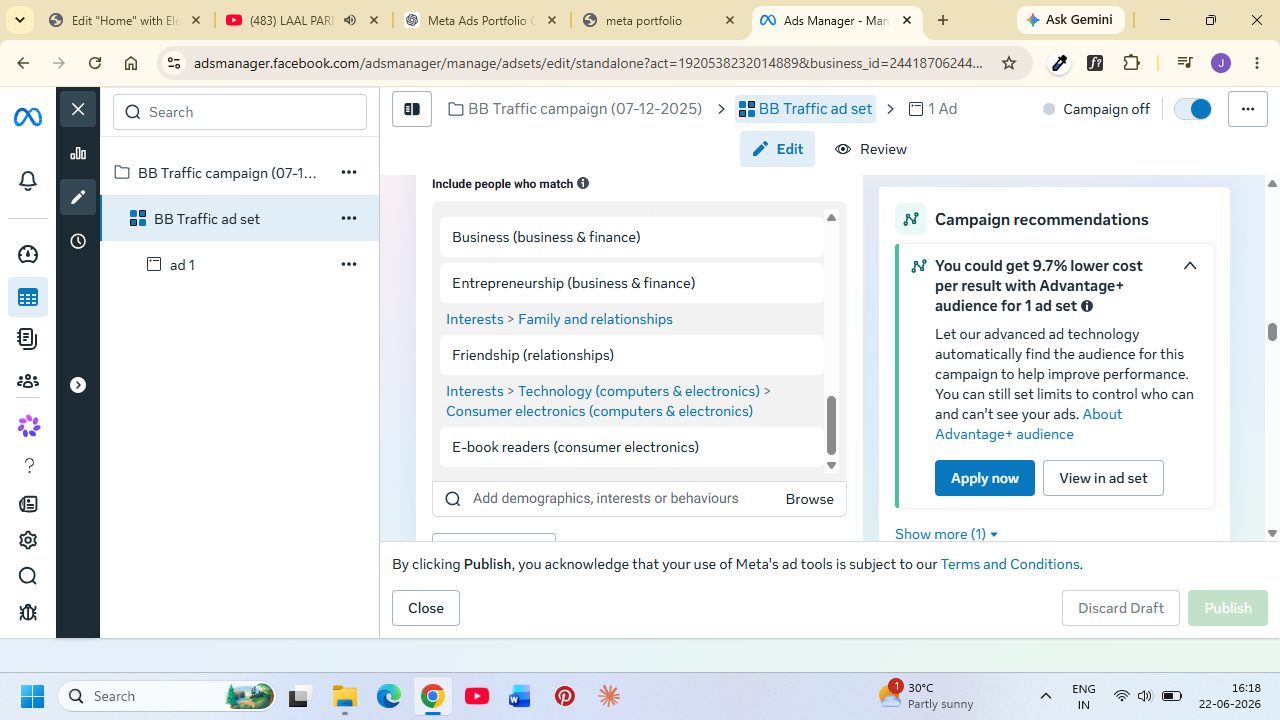Image resolution: width=1280 pixels, height=720 pixels.
Task: Click Discard Draft button
Action: (1121, 608)
